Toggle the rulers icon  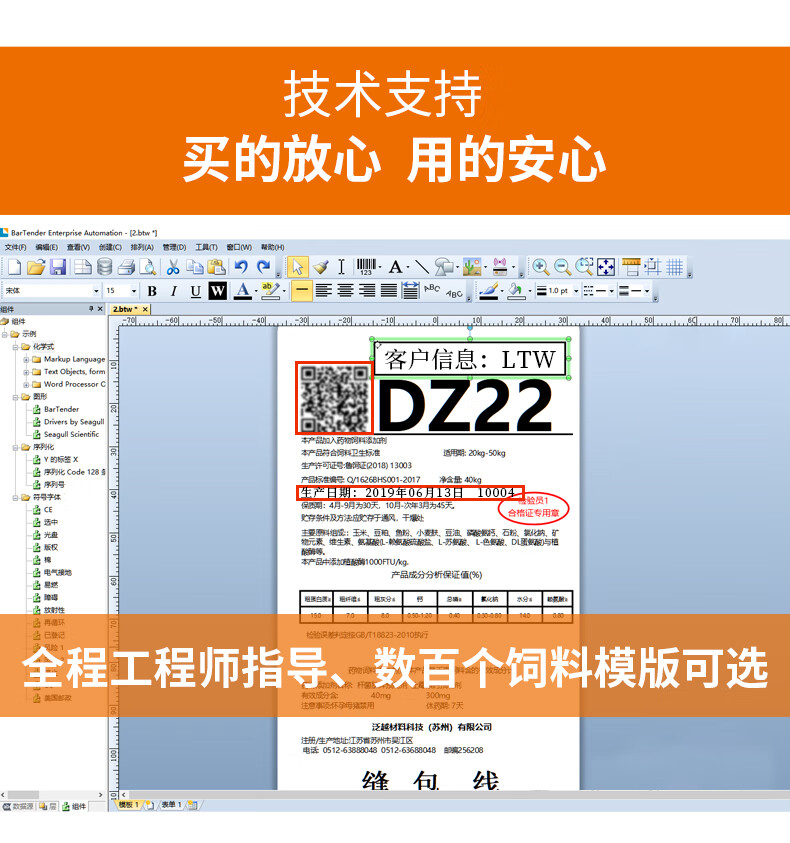pos(631,267)
